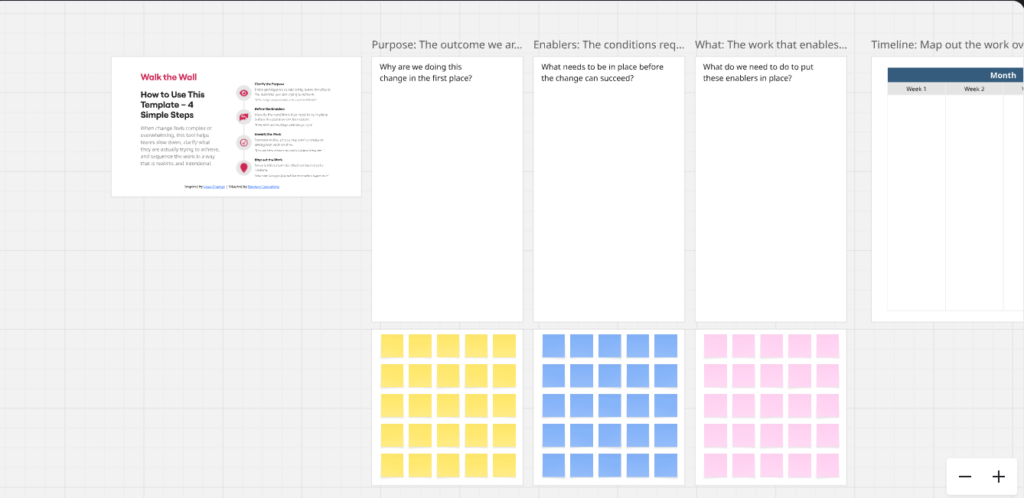Image resolution: width=1024 pixels, height=498 pixels.
Task: Select the 'Enablers: The conditions' frame title
Action: (x=609, y=45)
